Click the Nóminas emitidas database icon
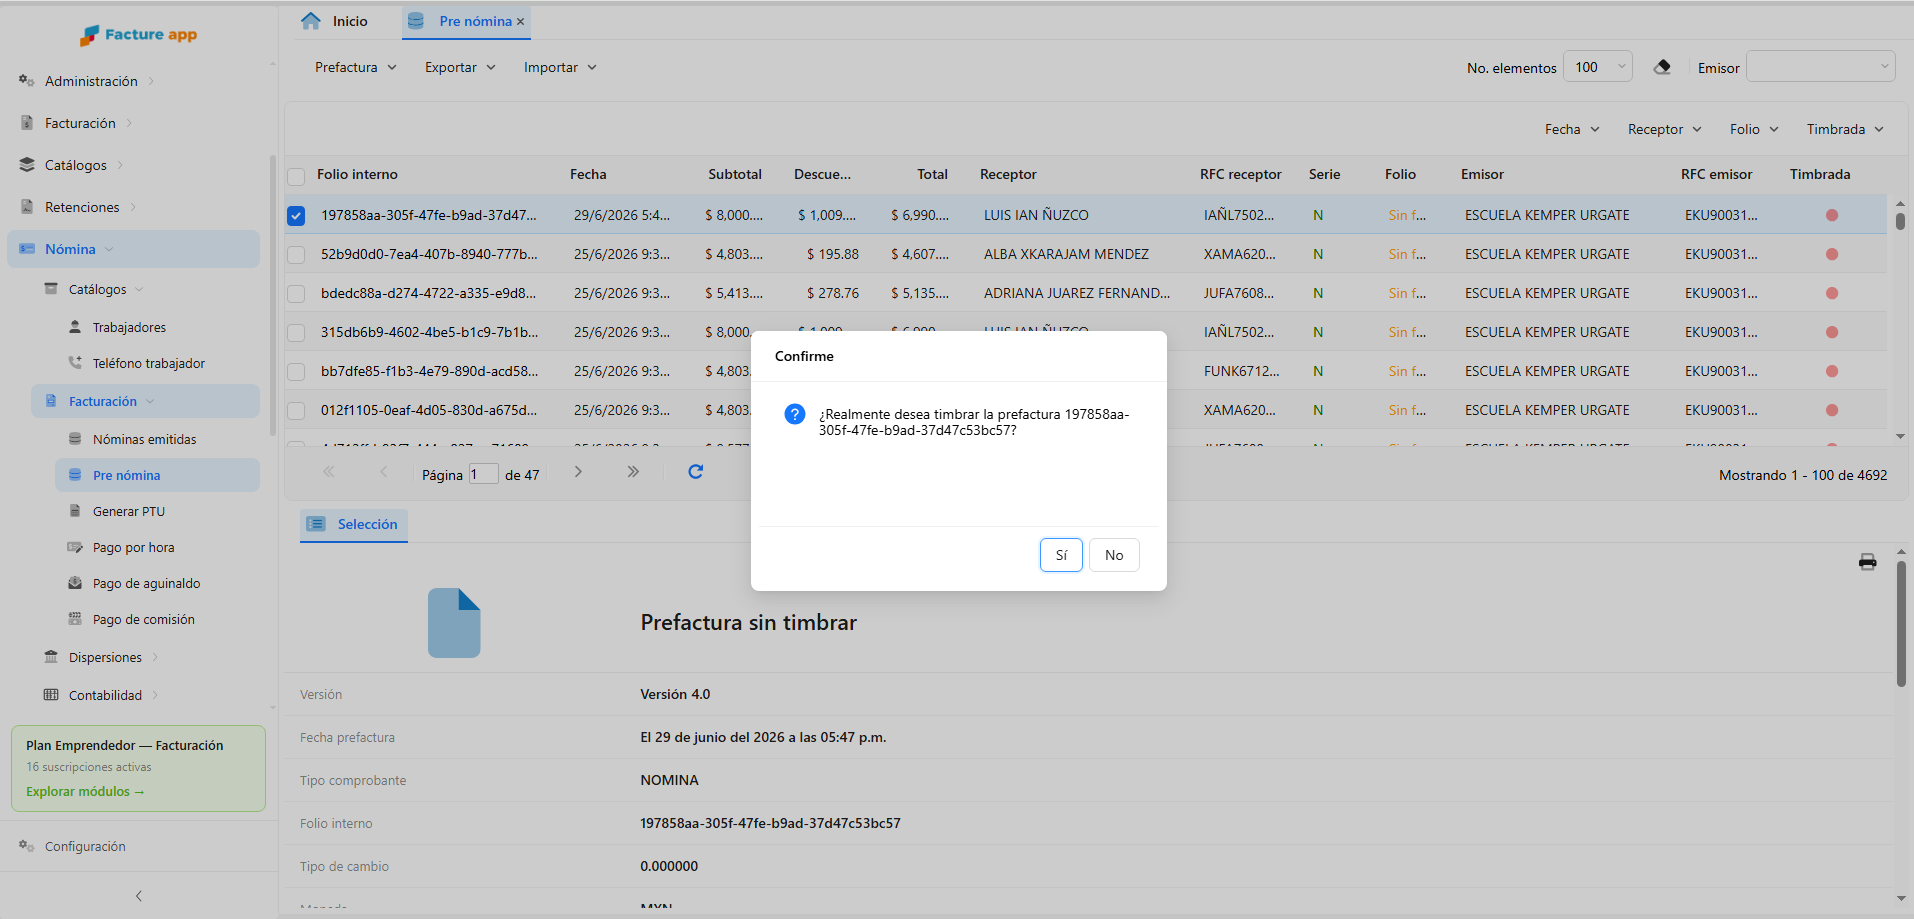Image resolution: width=1914 pixels, height=919 pixels. click(x=75, y=439)
